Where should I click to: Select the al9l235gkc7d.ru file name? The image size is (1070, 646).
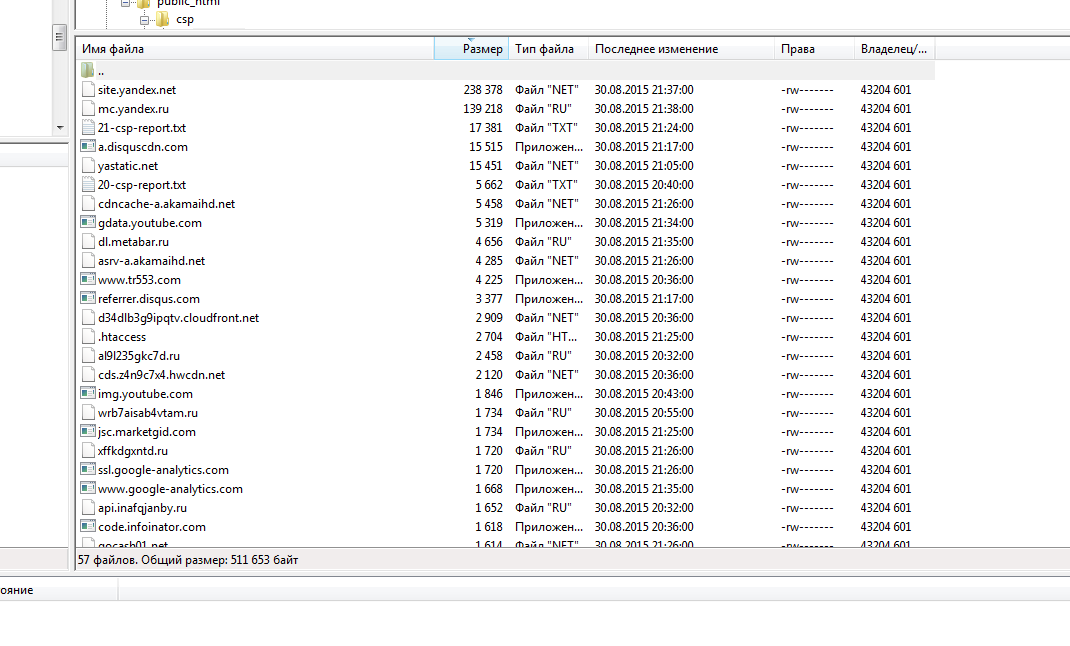[139, 356]
